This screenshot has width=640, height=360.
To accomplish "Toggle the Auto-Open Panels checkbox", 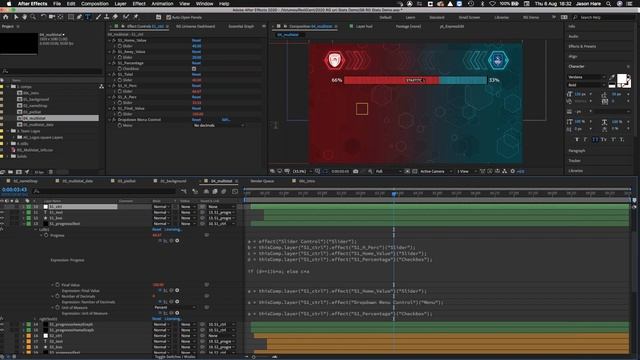I will [x=169, y=18].
